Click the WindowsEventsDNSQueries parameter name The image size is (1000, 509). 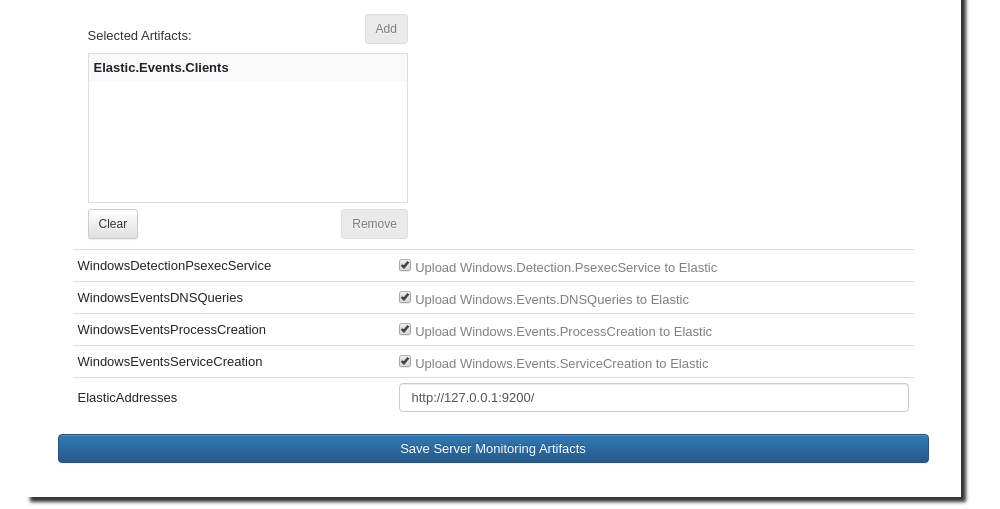160,298
